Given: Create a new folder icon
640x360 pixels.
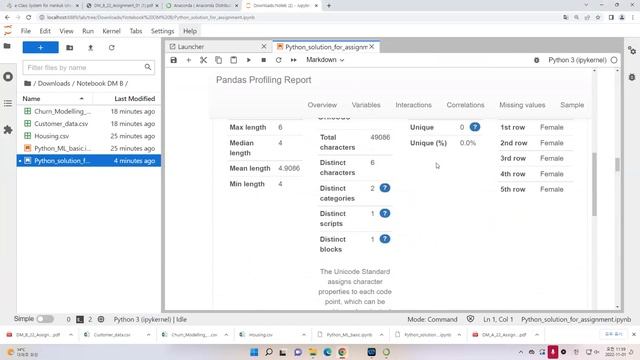Looking at the screenshot, I should coord(70,48).
